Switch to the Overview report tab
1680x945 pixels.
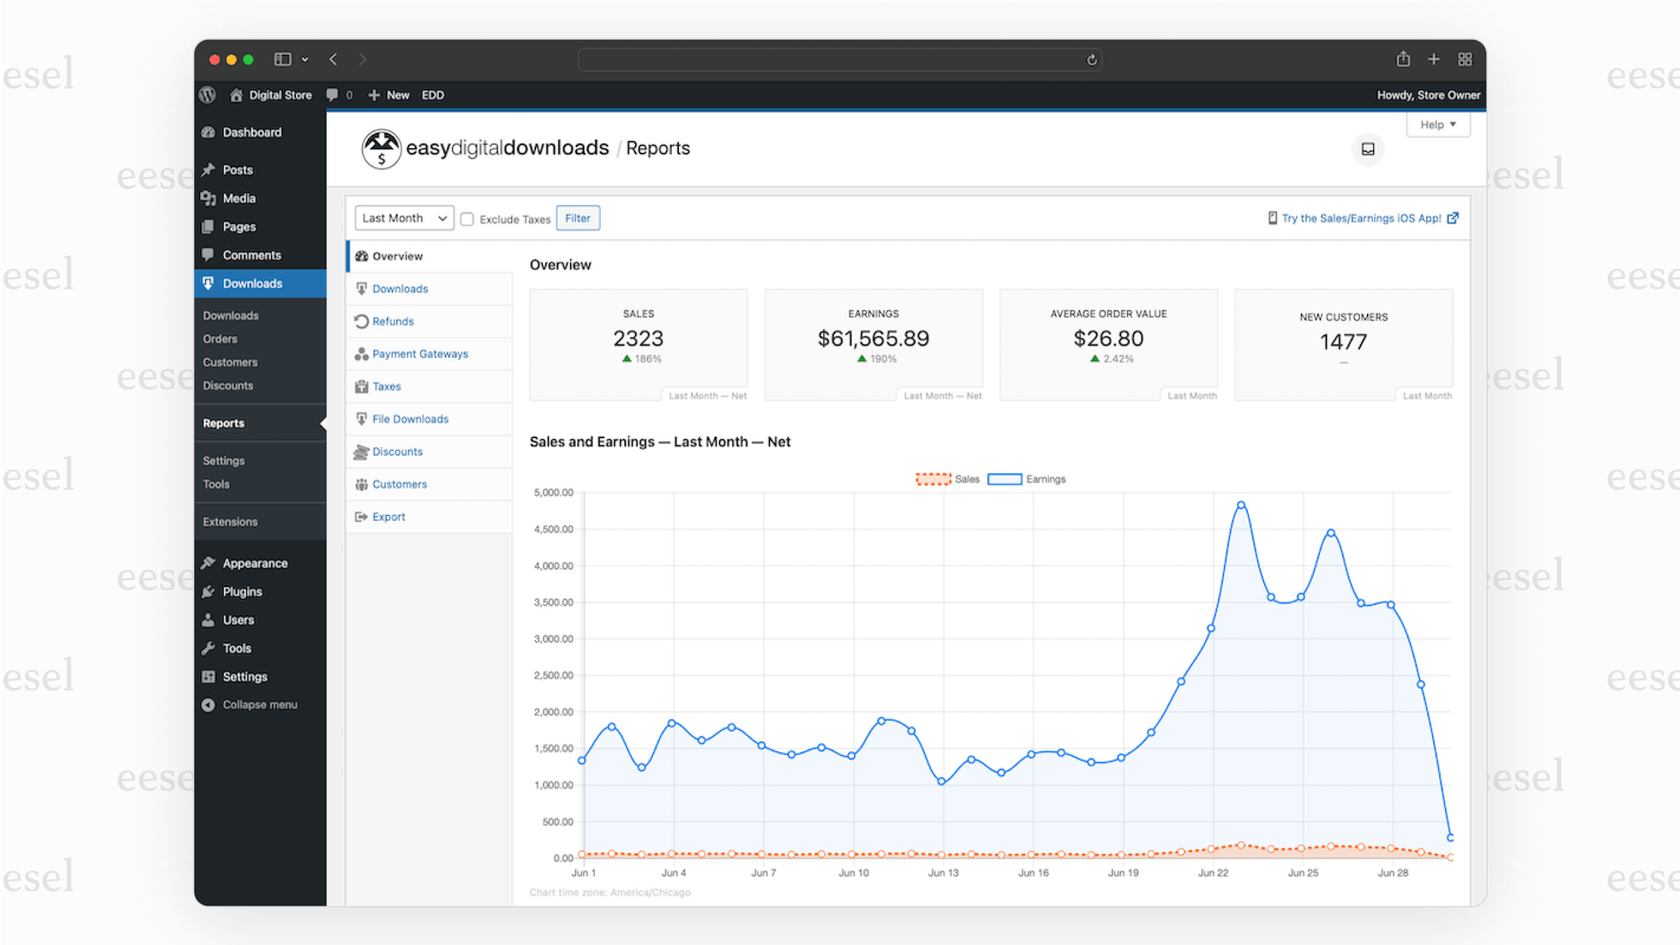tap(396, 255)
